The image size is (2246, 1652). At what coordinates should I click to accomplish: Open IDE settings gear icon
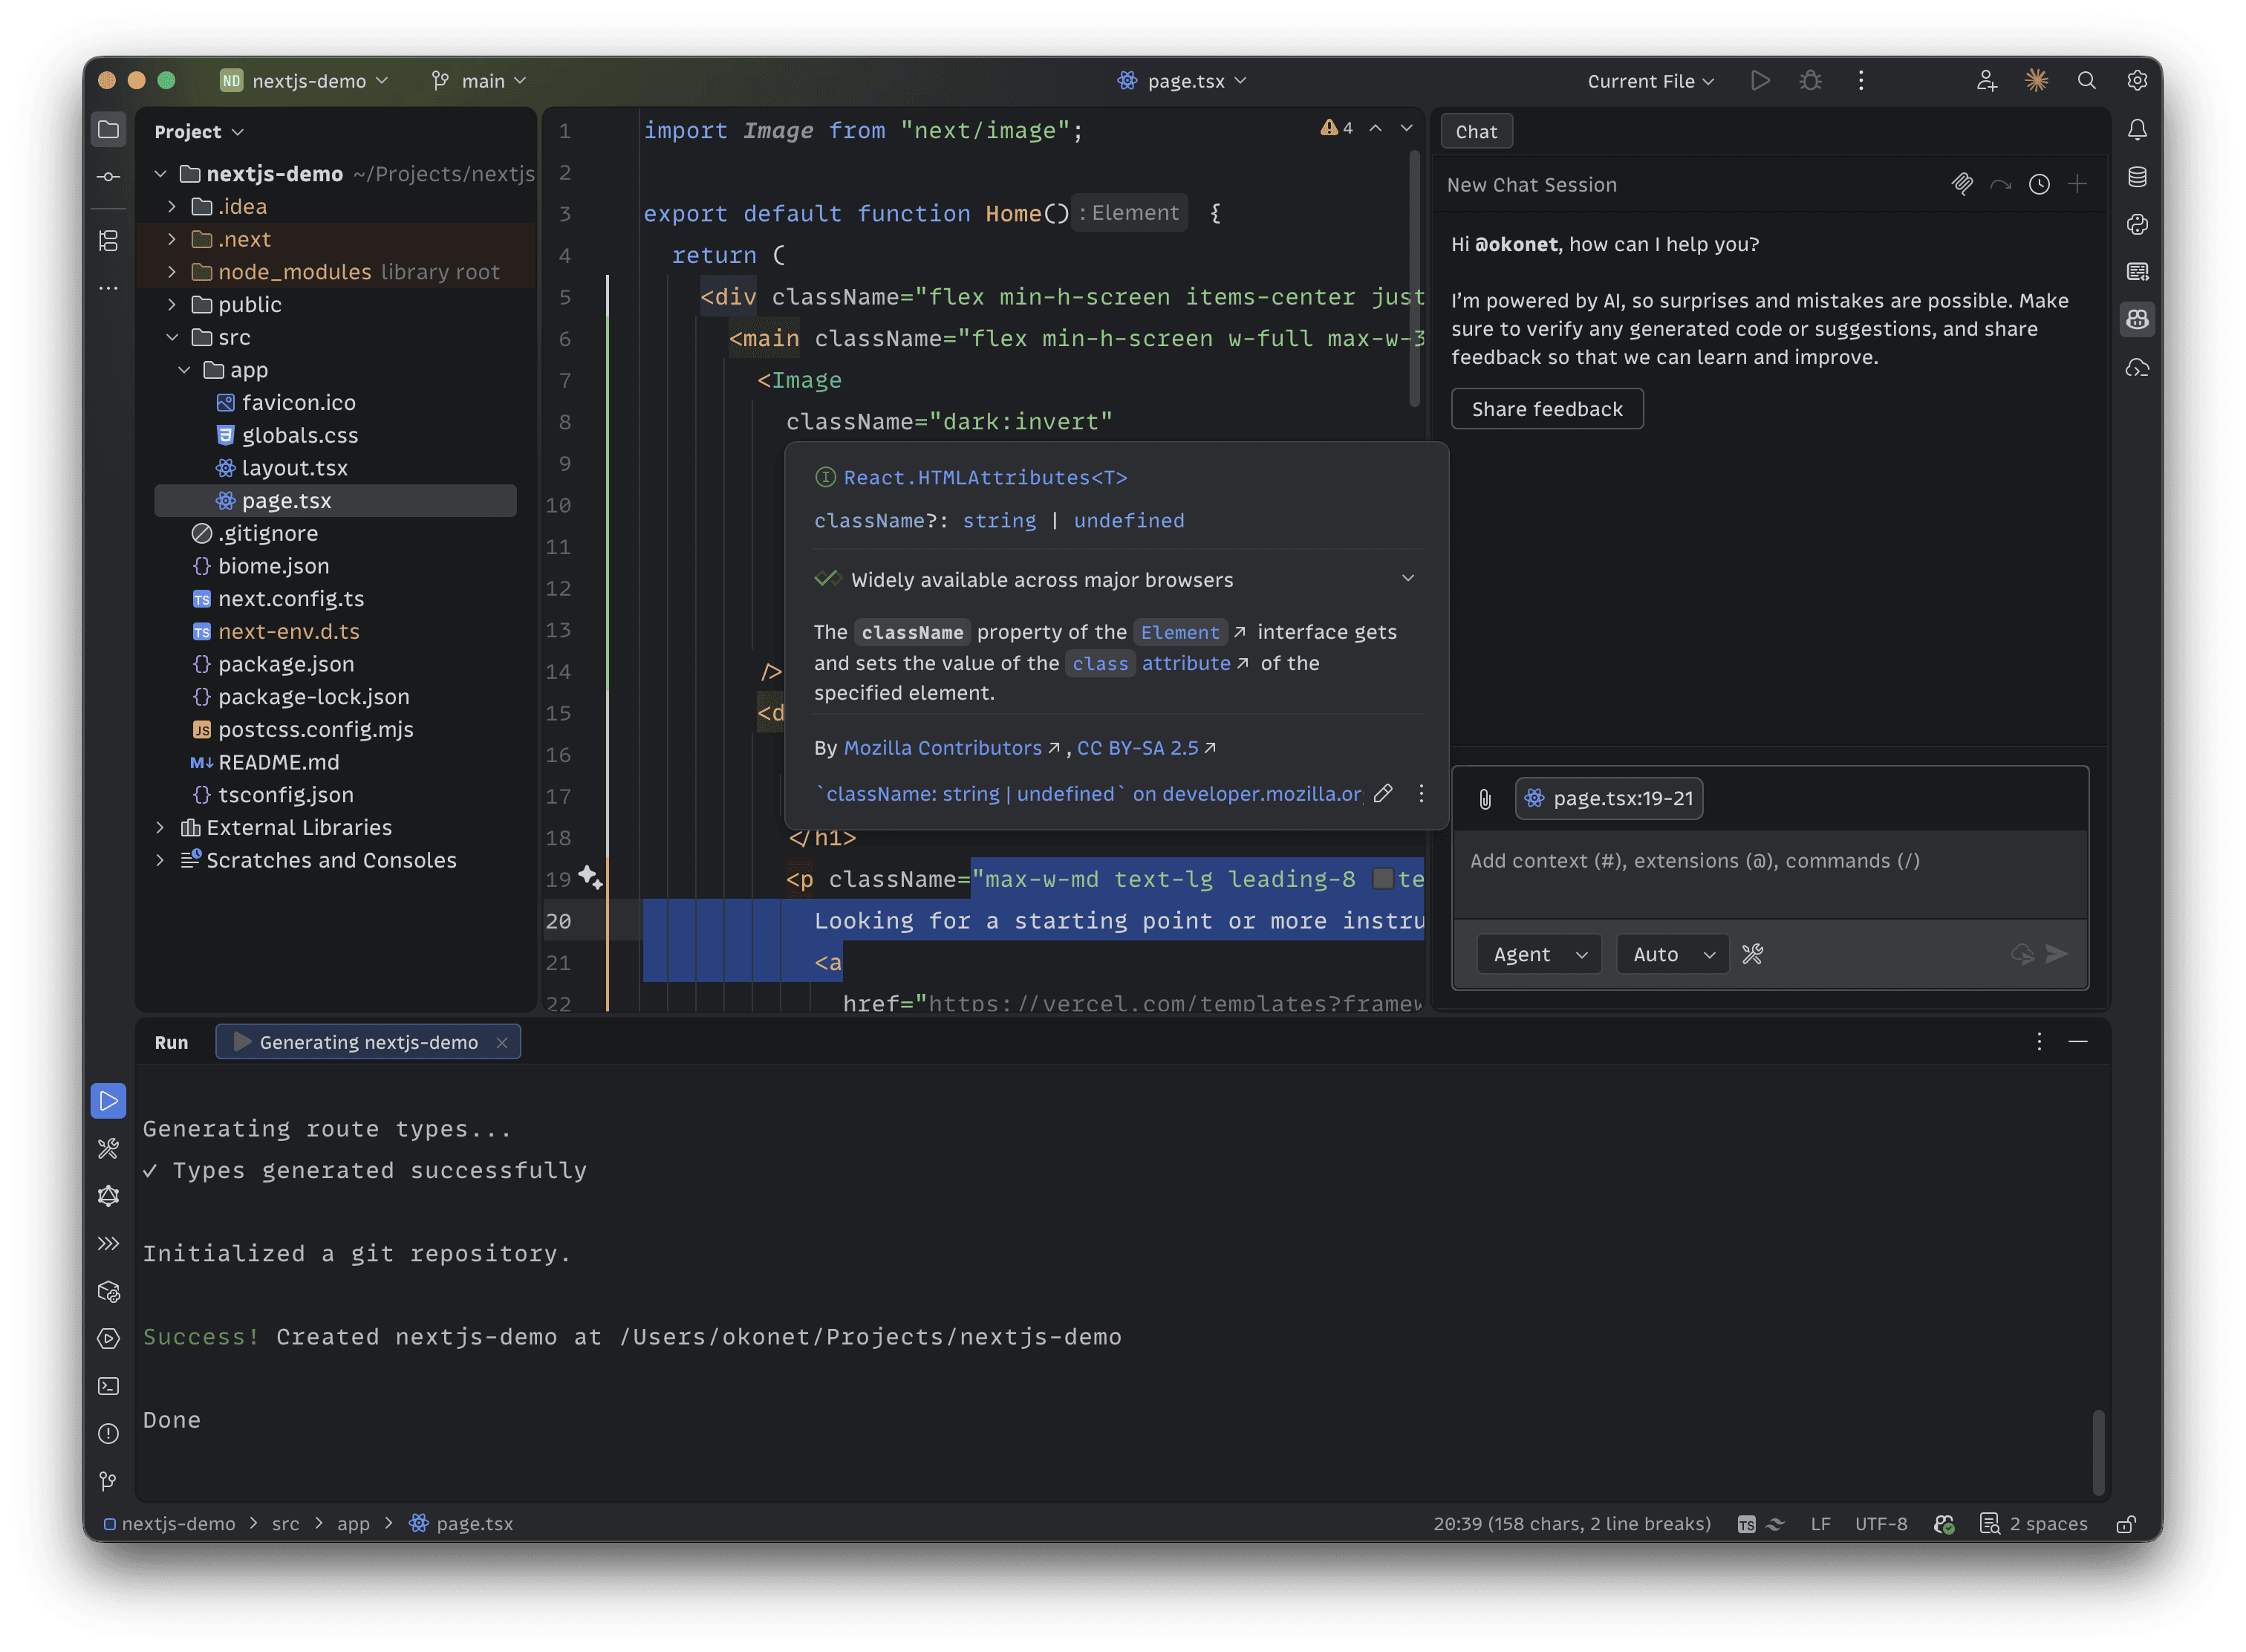tap(2137, 80)
